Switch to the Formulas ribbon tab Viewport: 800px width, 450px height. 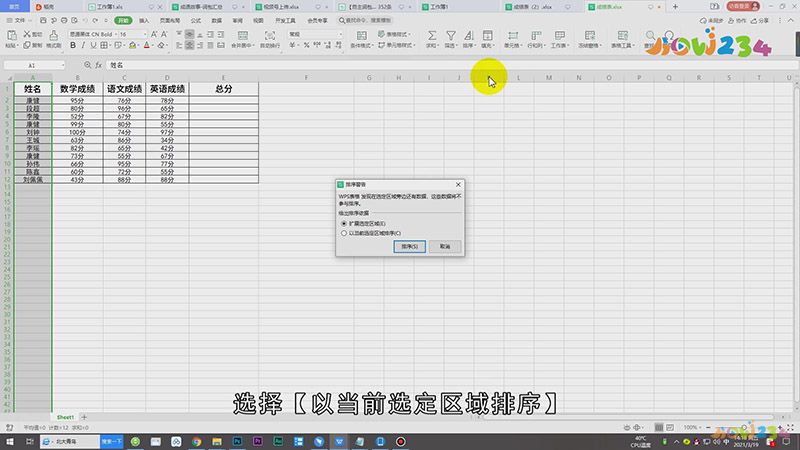[x=195, y=20]
